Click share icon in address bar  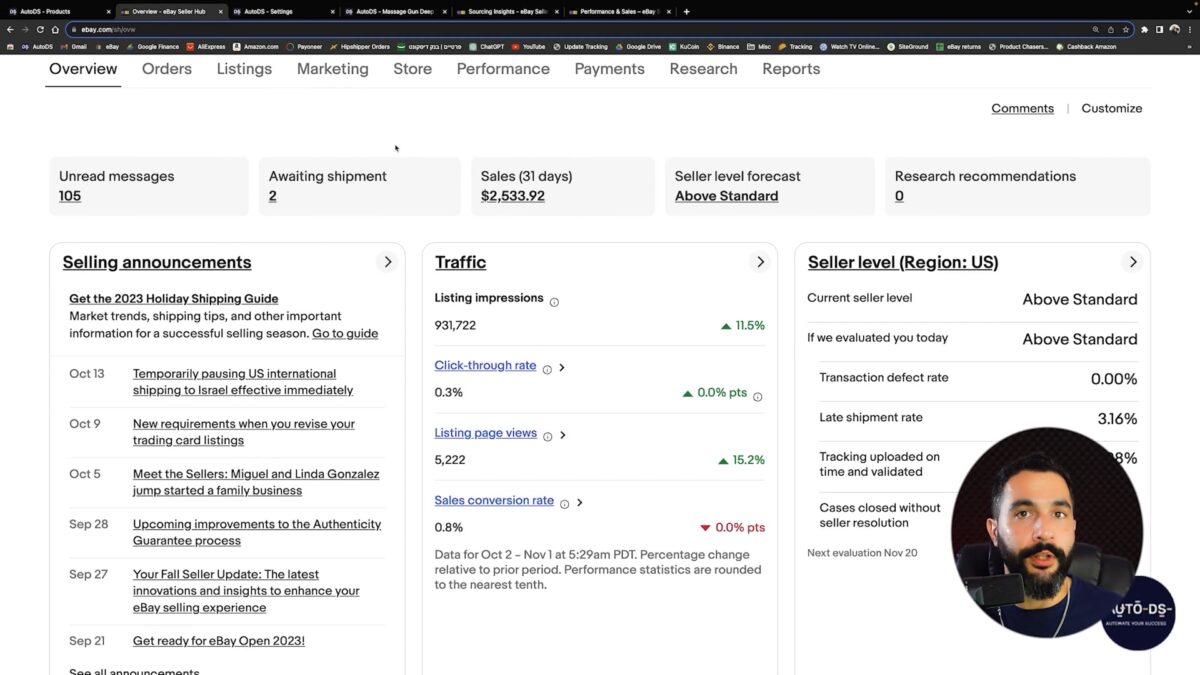[x=1111, y=30]
